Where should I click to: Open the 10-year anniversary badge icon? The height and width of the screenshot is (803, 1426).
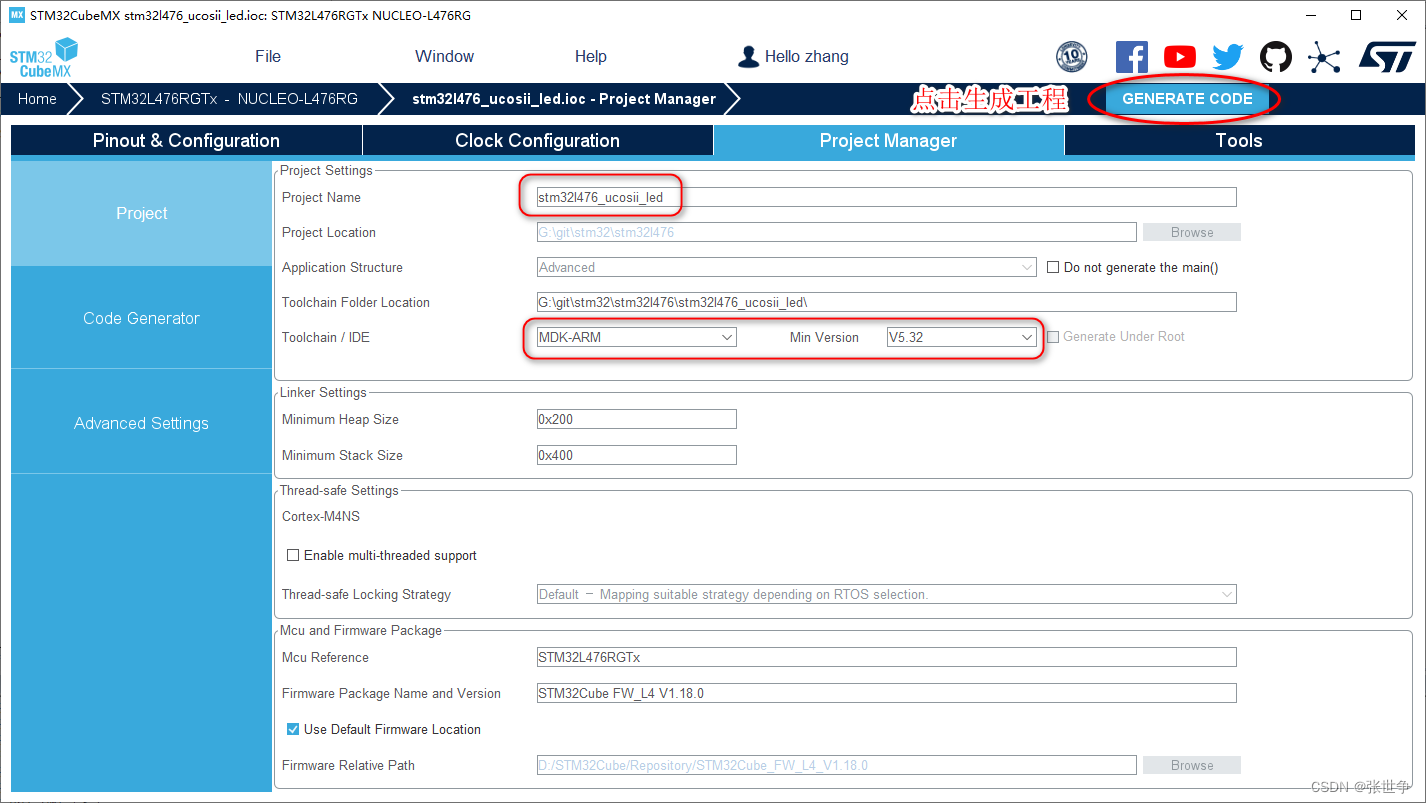pos(1071,56)
